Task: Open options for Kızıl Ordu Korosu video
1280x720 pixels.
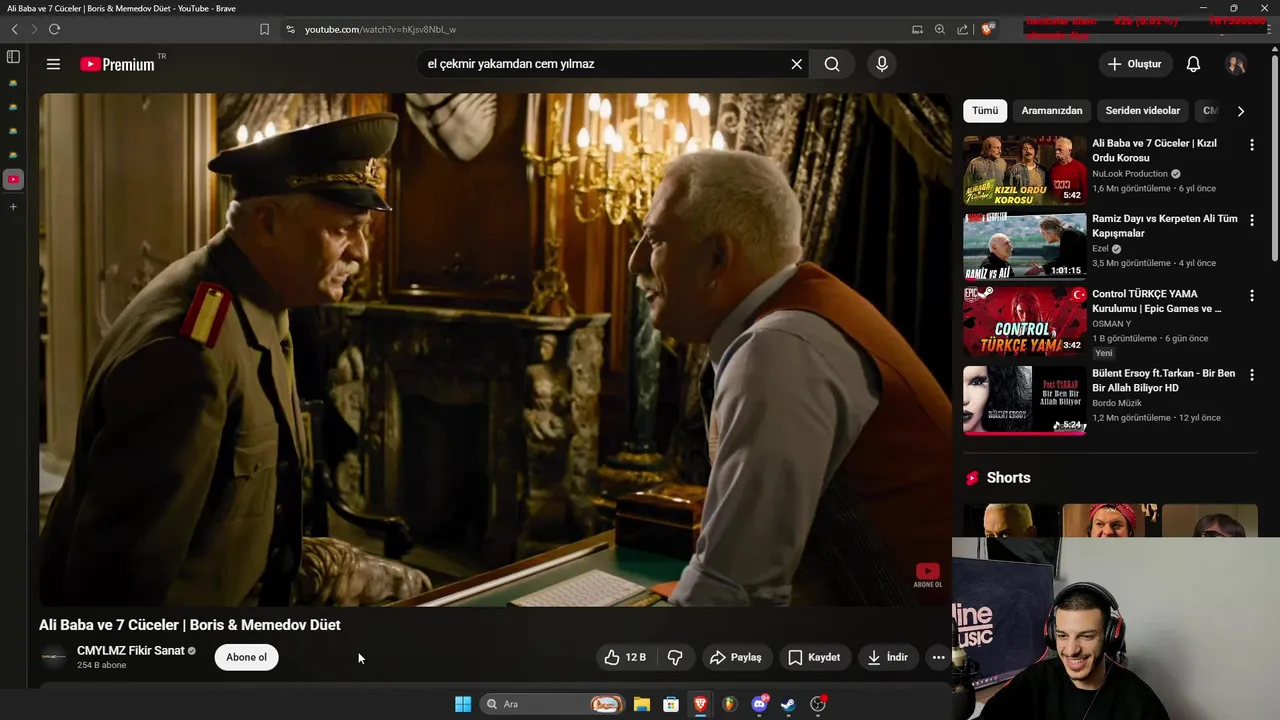Action: tap(1251, 145)
